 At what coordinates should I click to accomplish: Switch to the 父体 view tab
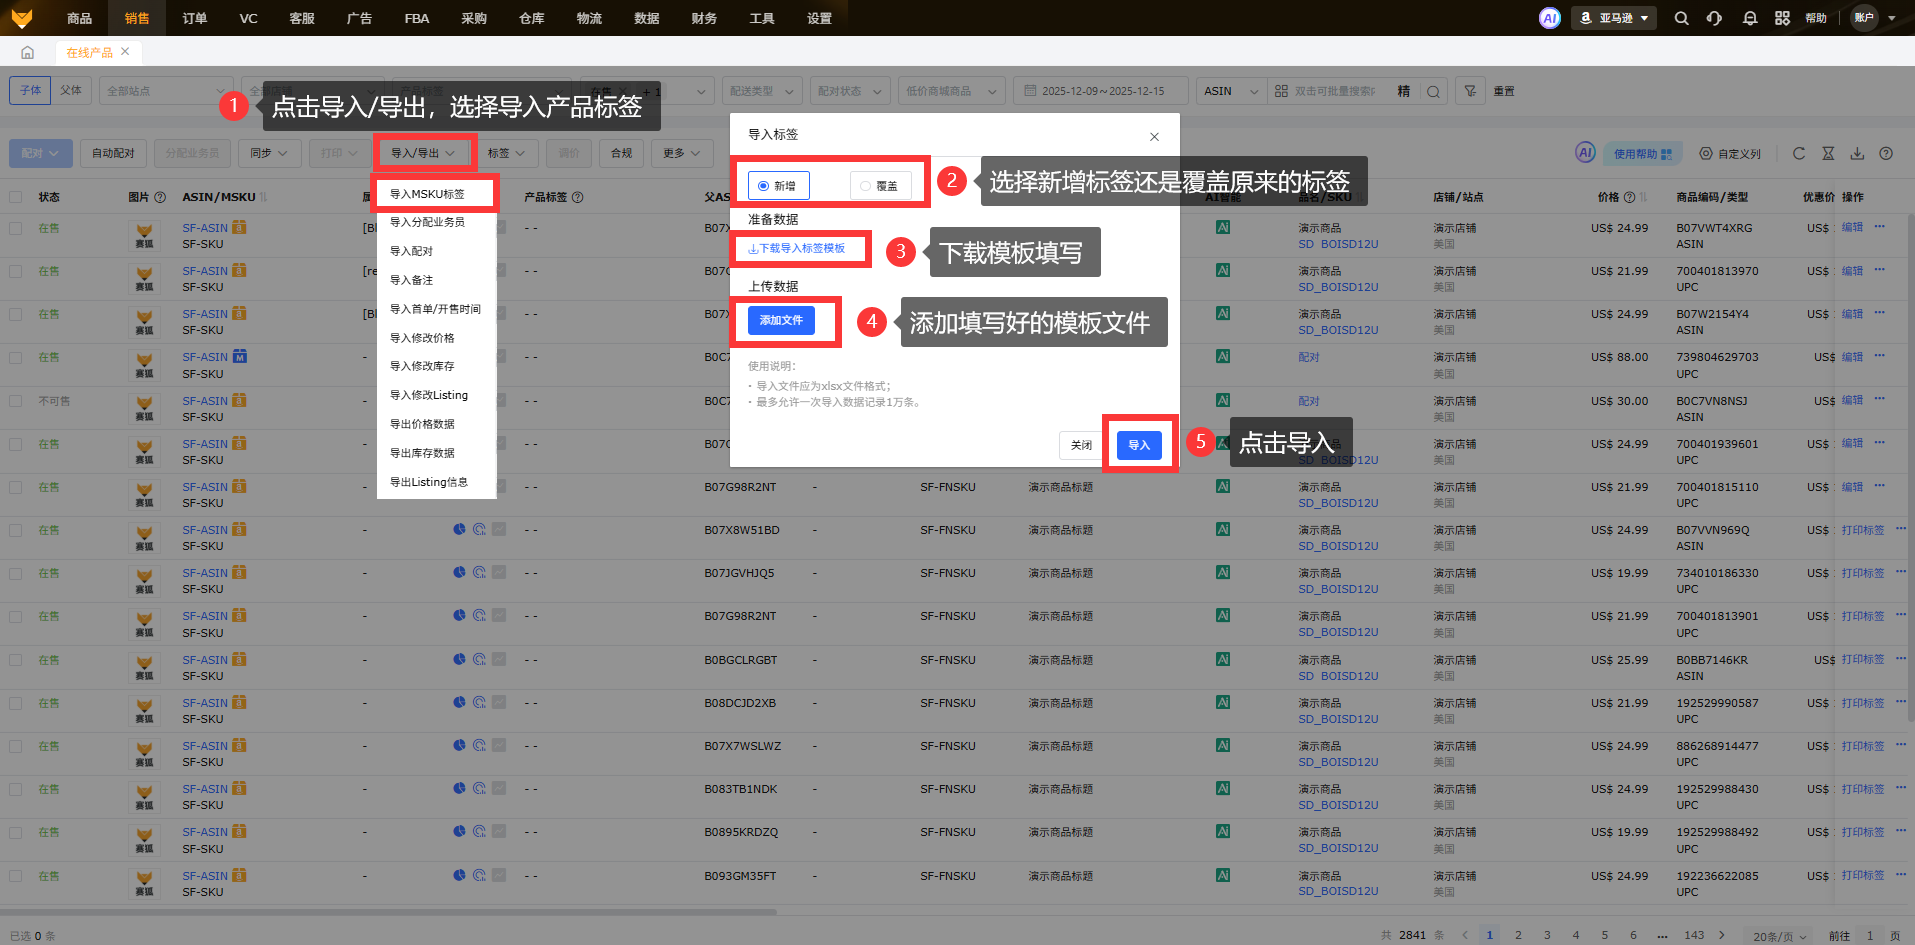point(71,90)
